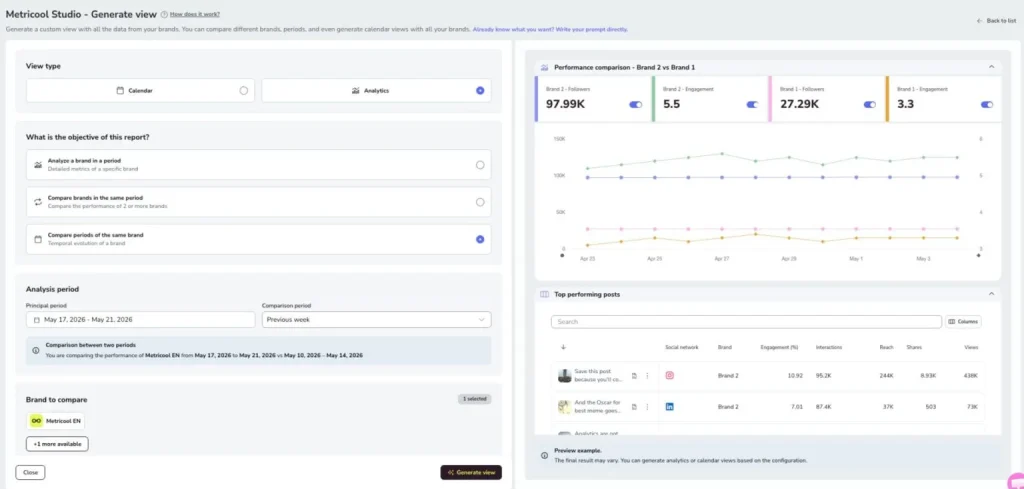The width and height of the screenshot is (1024, 489).
Task: Click the 97.99K followers value
Action: point(566,104)
